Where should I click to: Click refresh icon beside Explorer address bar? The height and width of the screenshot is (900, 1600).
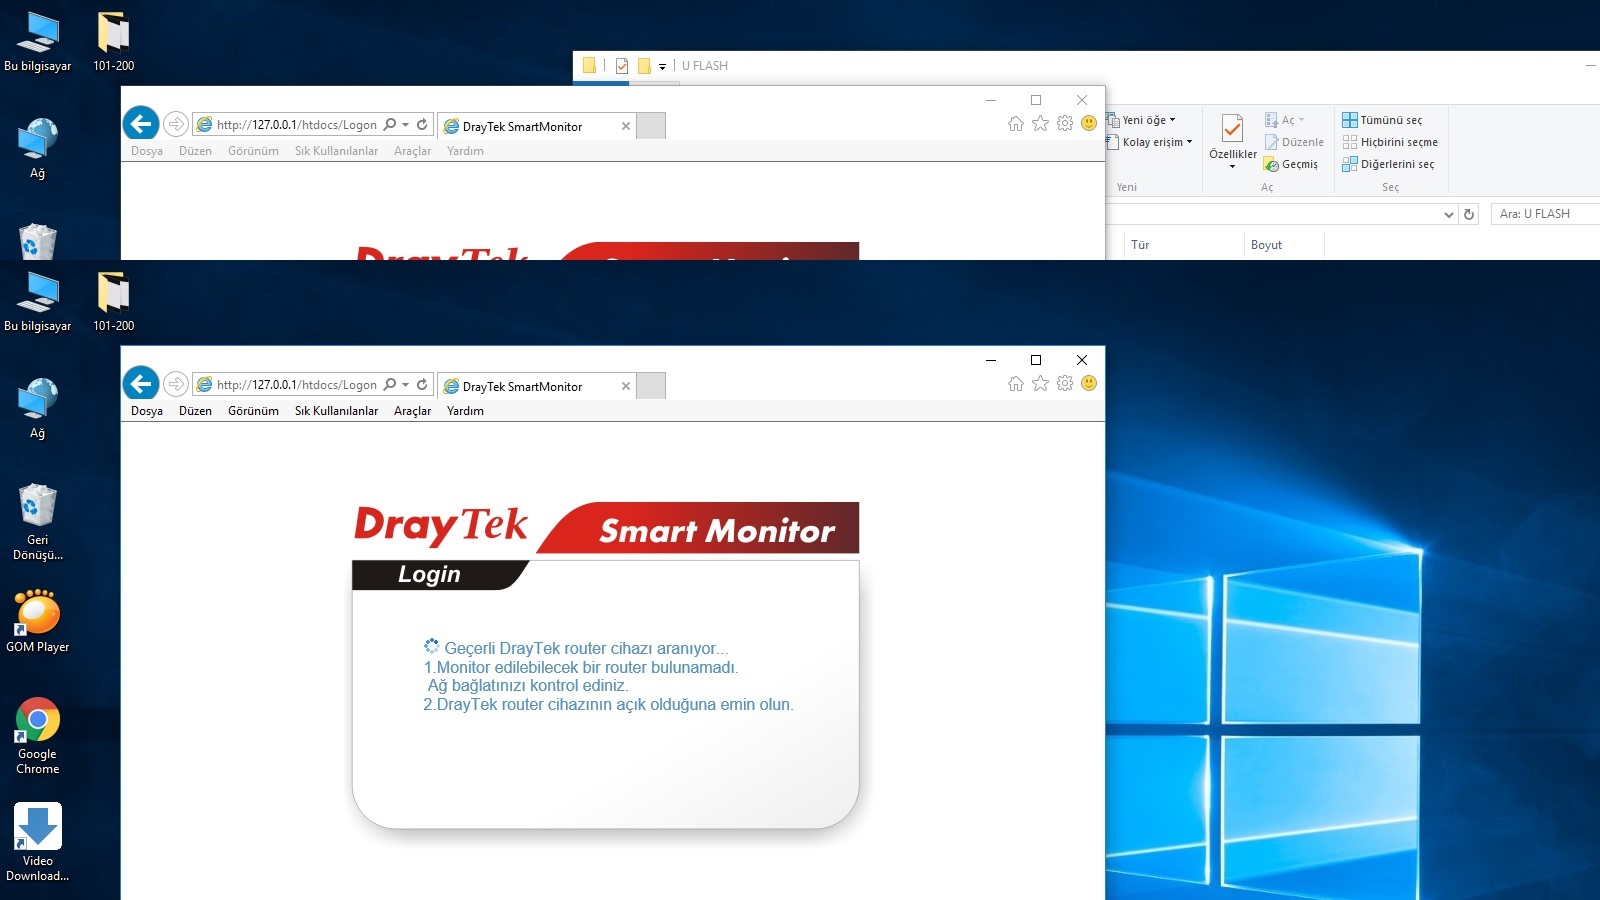[x=1469, y=214]
